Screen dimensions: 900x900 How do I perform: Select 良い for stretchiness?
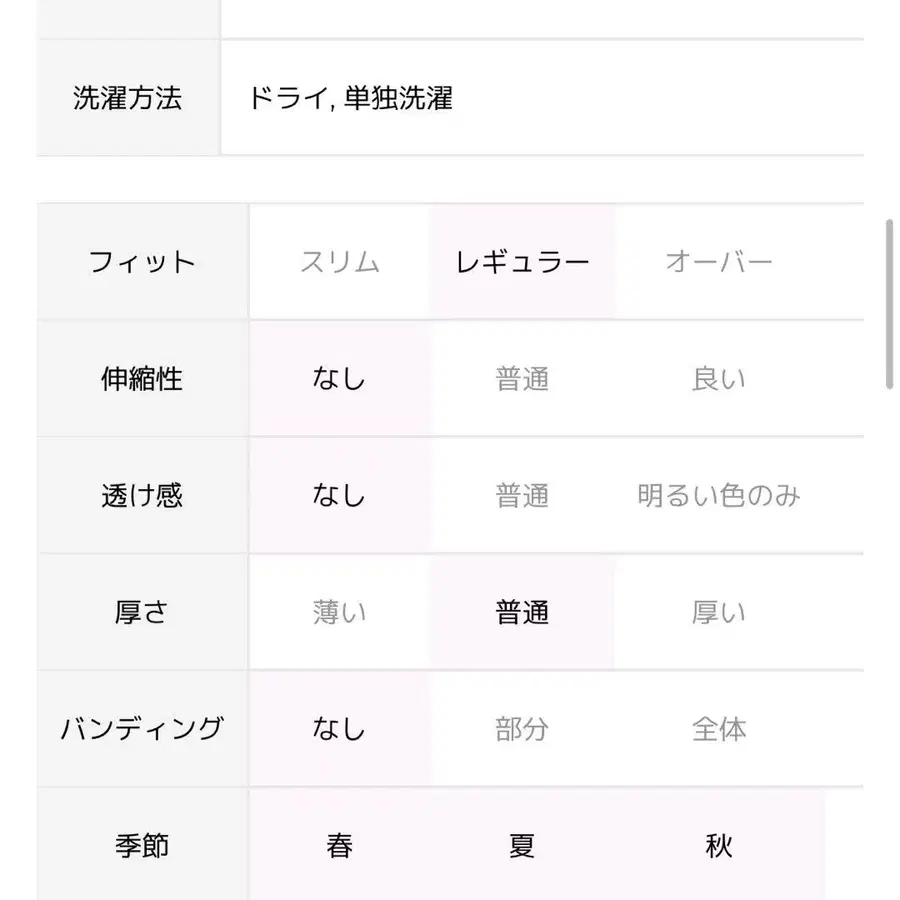(720, 378)
